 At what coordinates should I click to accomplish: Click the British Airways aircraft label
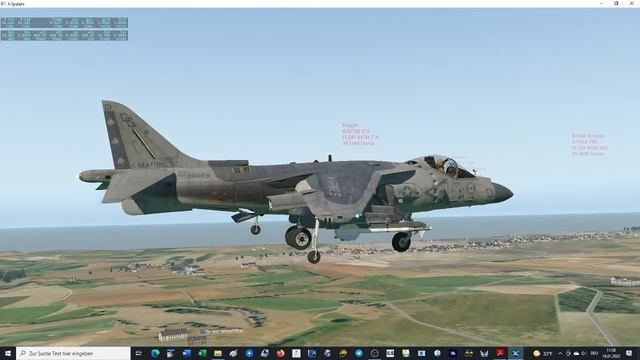(590, 145)
